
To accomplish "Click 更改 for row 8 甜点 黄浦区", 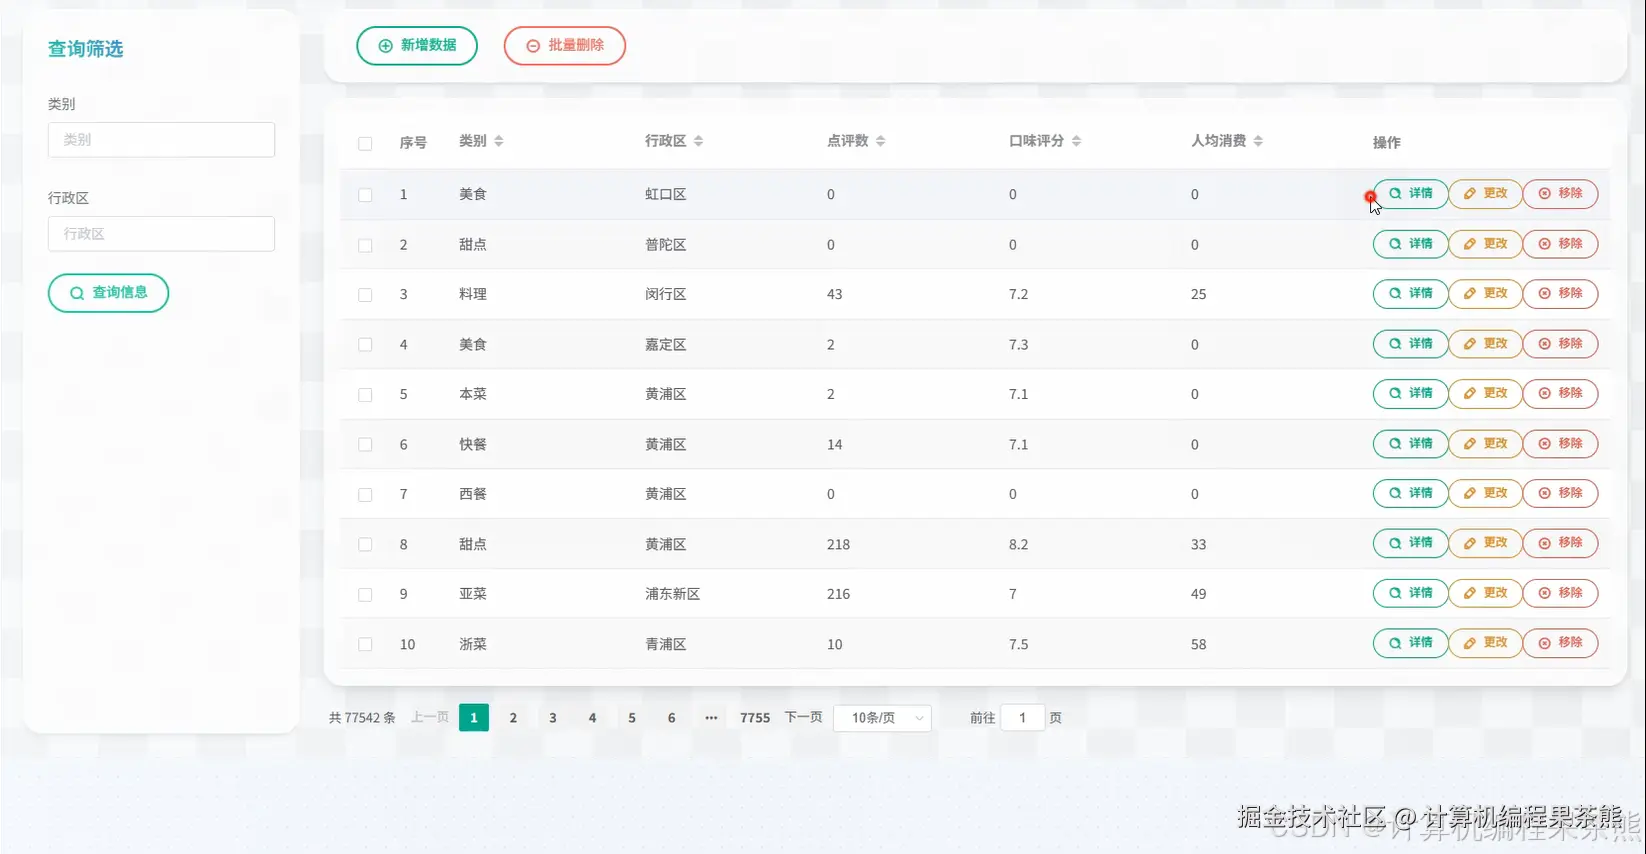I will [x=1485, y=543].
